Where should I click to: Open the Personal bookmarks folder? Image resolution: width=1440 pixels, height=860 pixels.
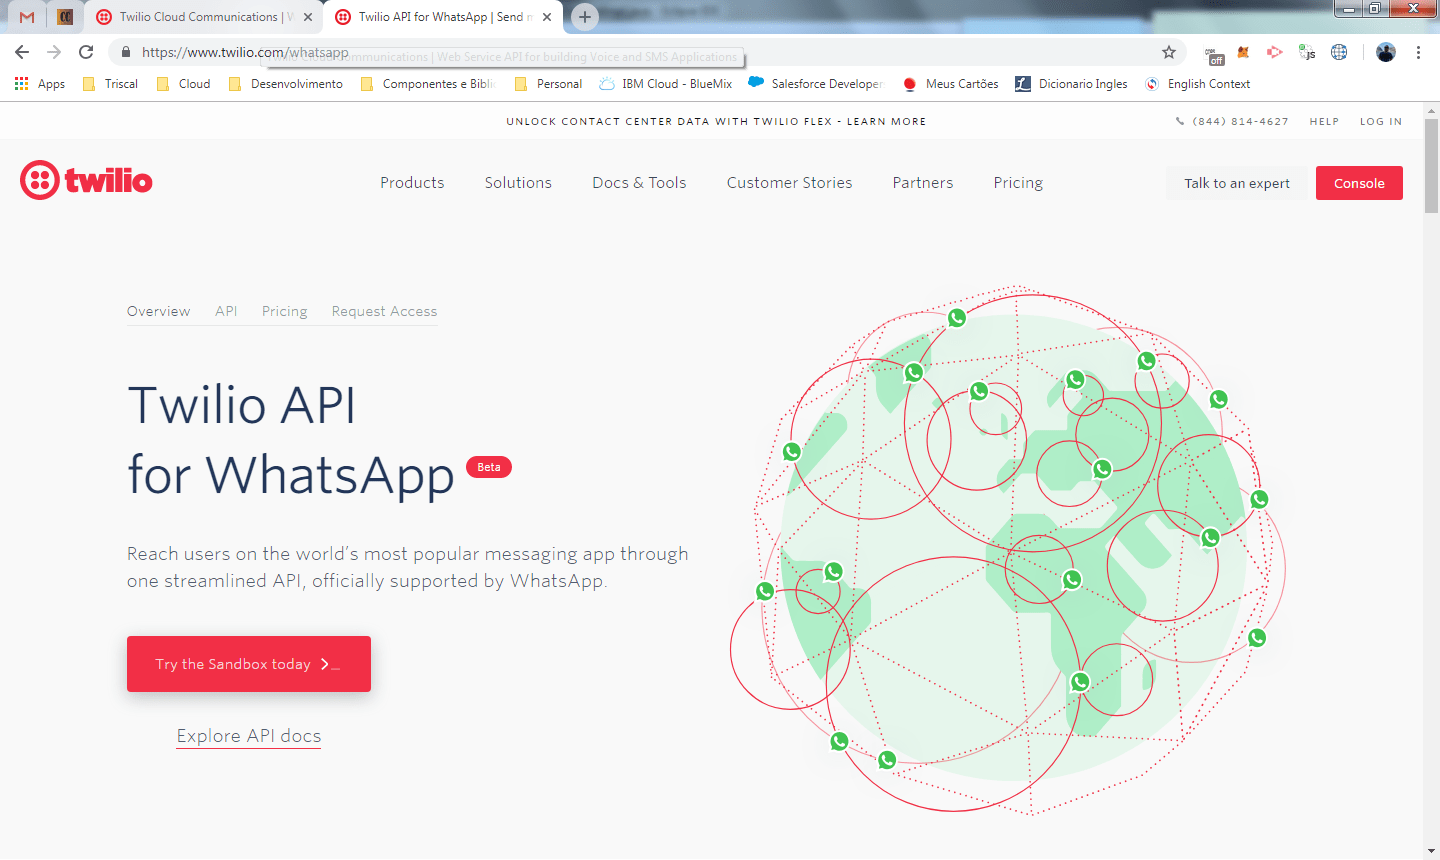pyautogui.click(x=548, y=84)
